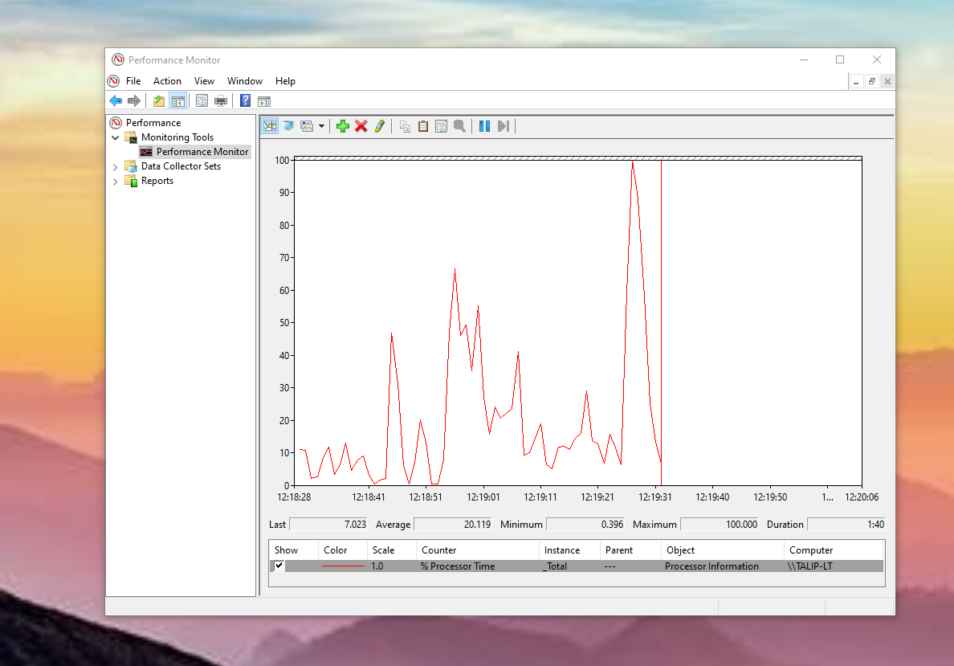
Task: Select the zoom magnifier tool
Action: click(458, 126)
